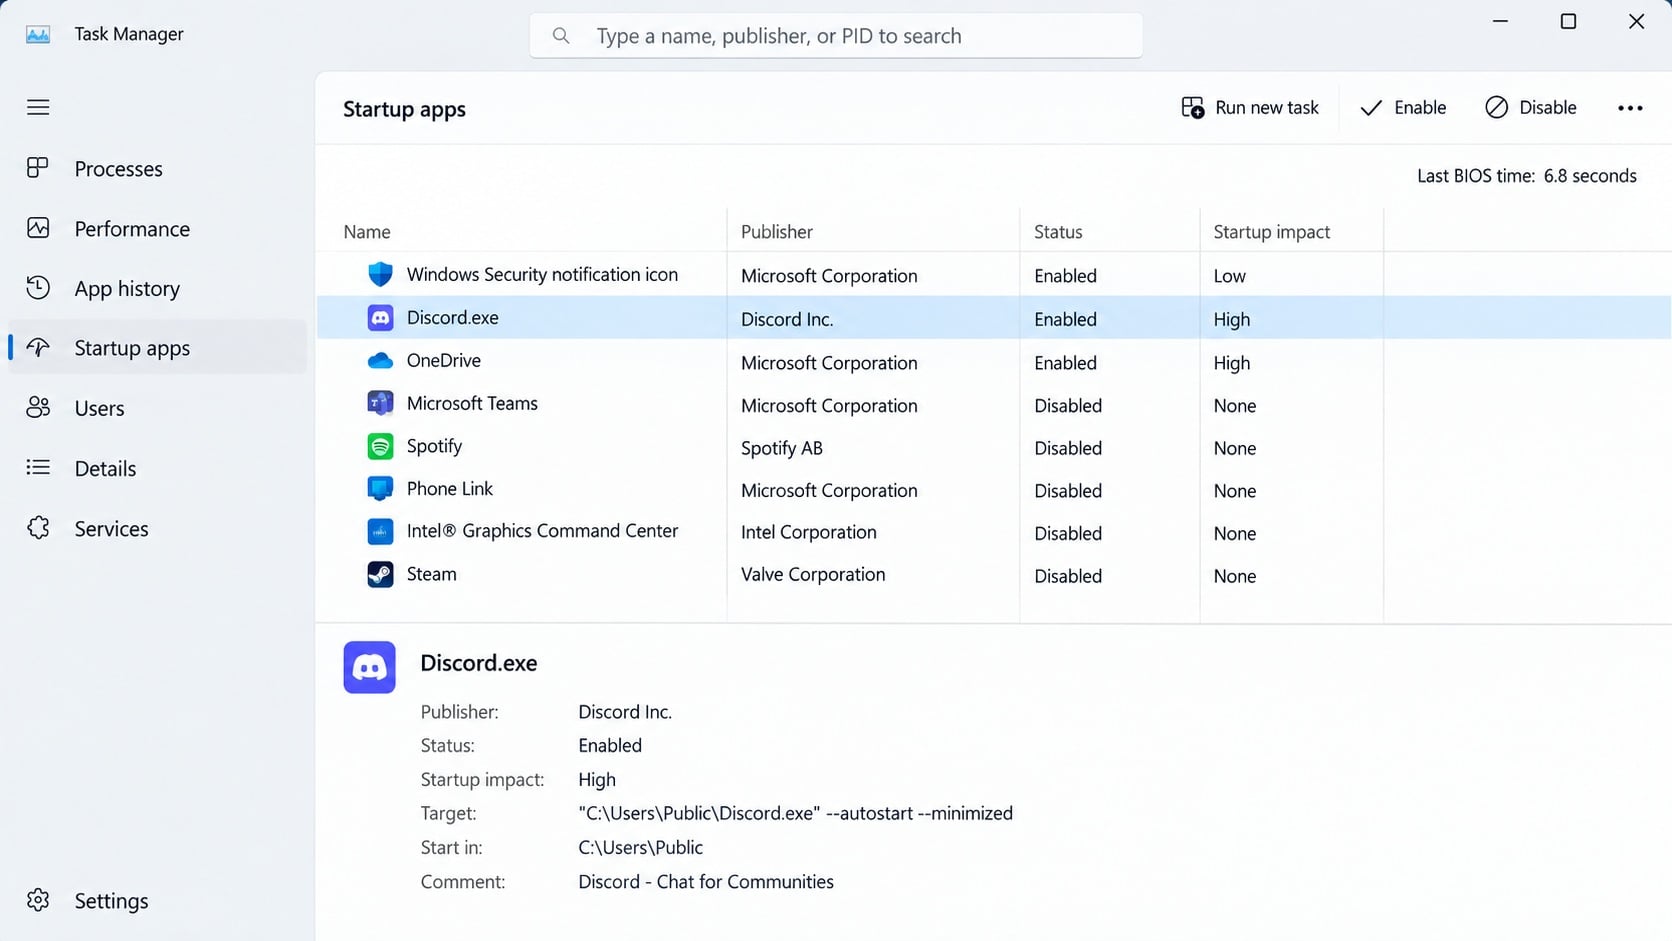
Task: Click the Task Manager app icon
Action: (x=38, y=35)
